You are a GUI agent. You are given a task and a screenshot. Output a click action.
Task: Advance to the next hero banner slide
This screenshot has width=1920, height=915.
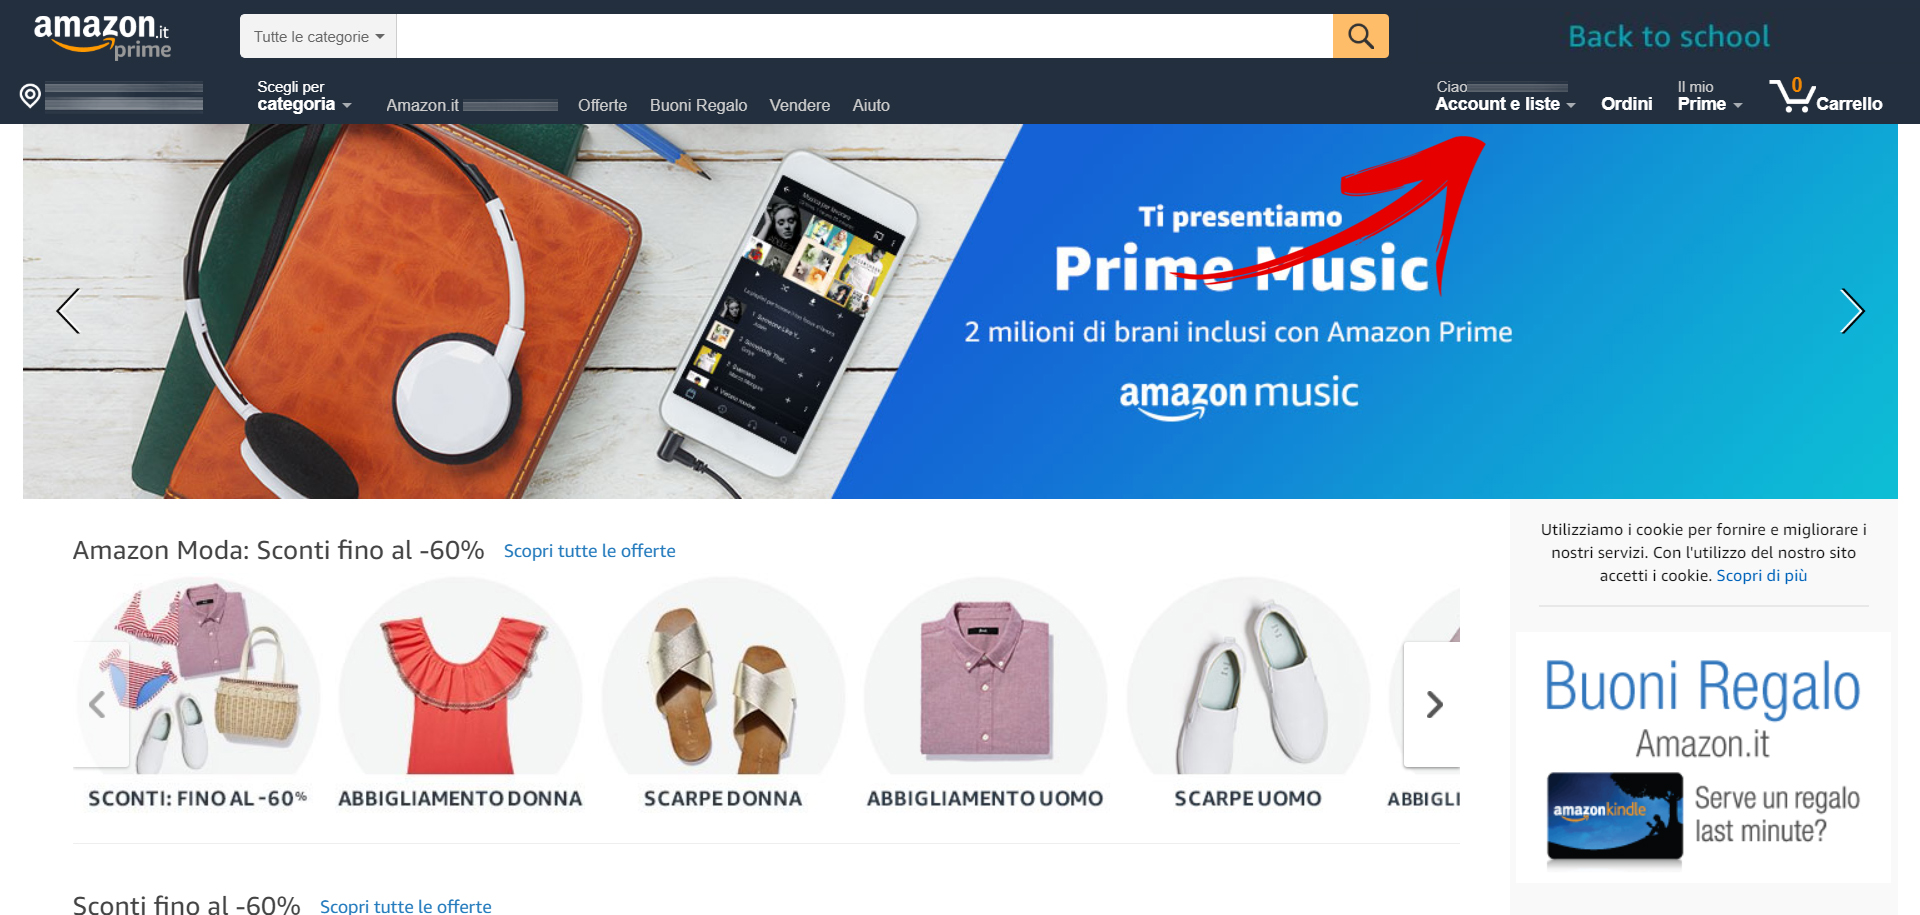coord(1852,311)
